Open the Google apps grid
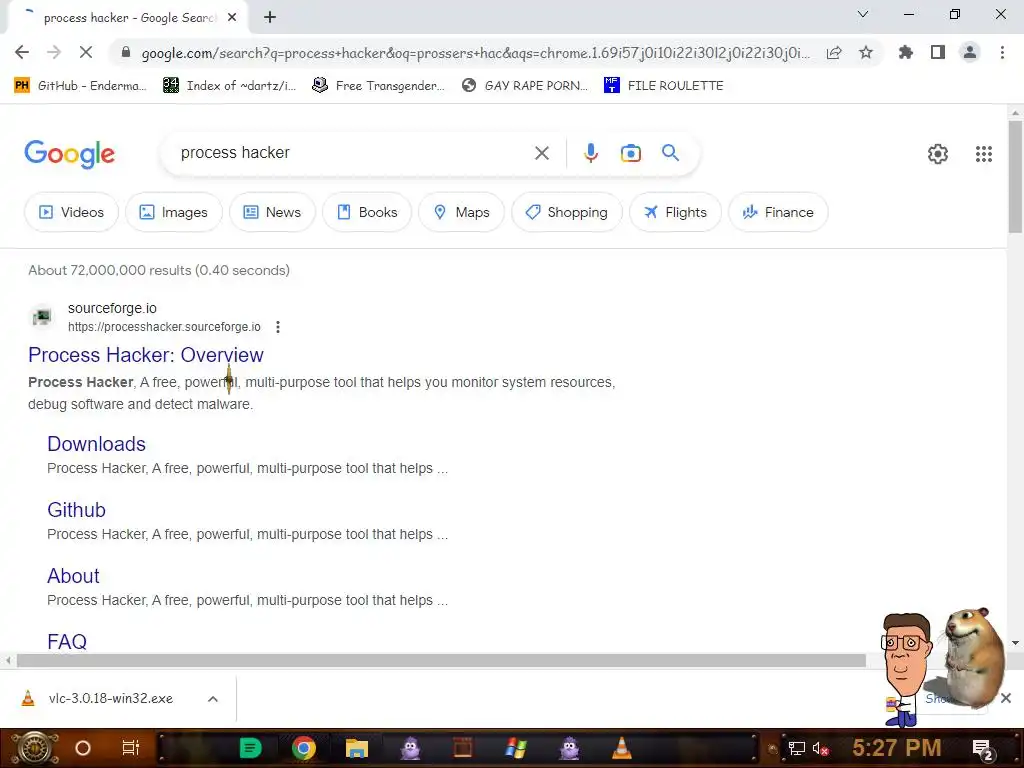 tap(984, 153)
